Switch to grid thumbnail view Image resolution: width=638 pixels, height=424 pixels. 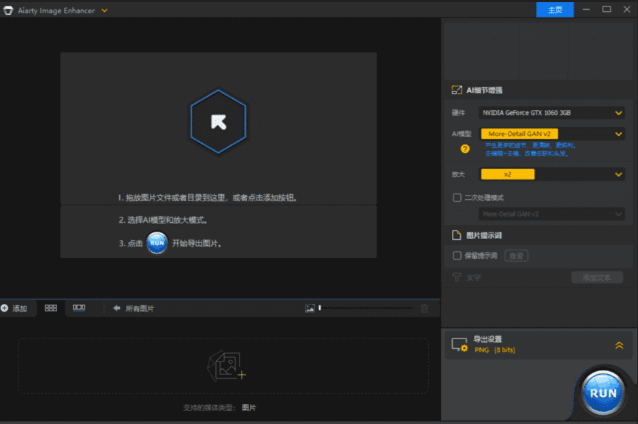point(50,308)
